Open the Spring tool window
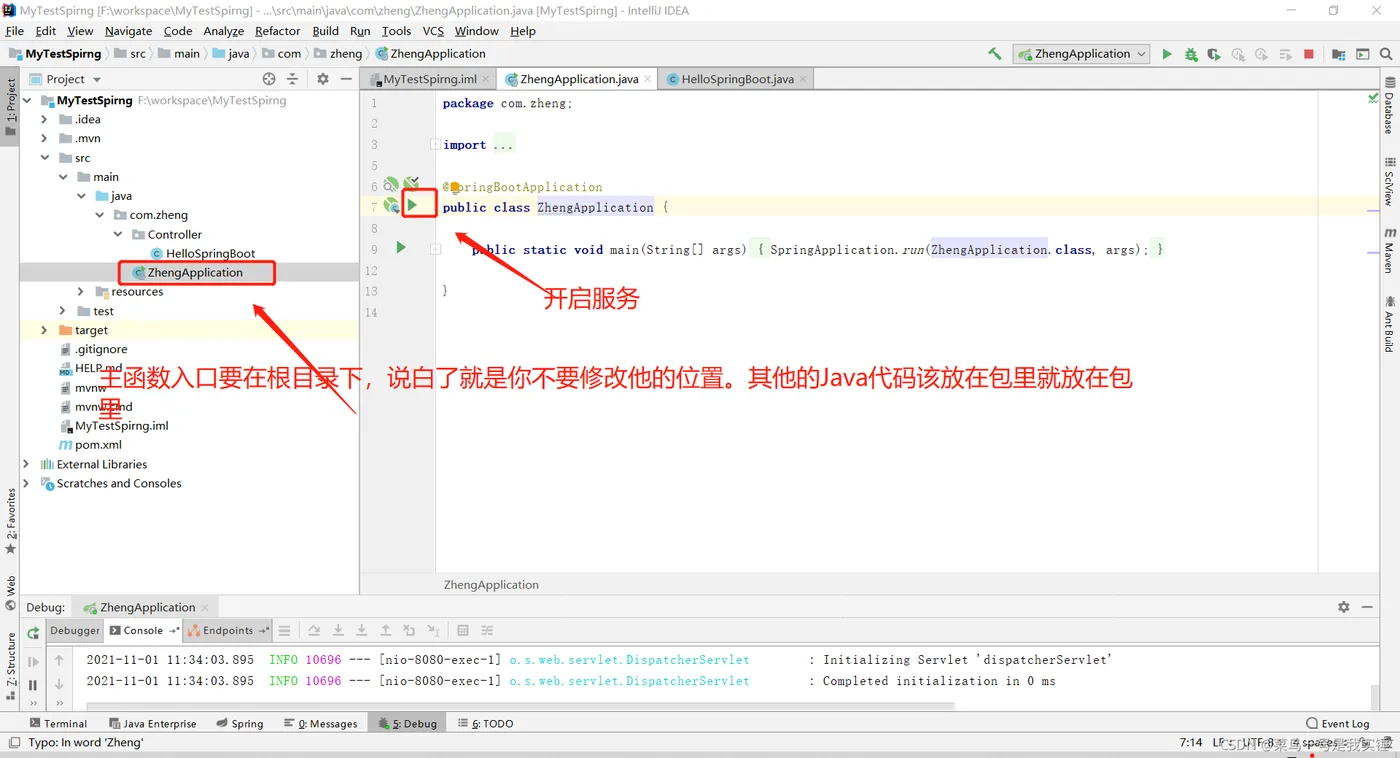The image size is (1400, 758). [239, 723]
